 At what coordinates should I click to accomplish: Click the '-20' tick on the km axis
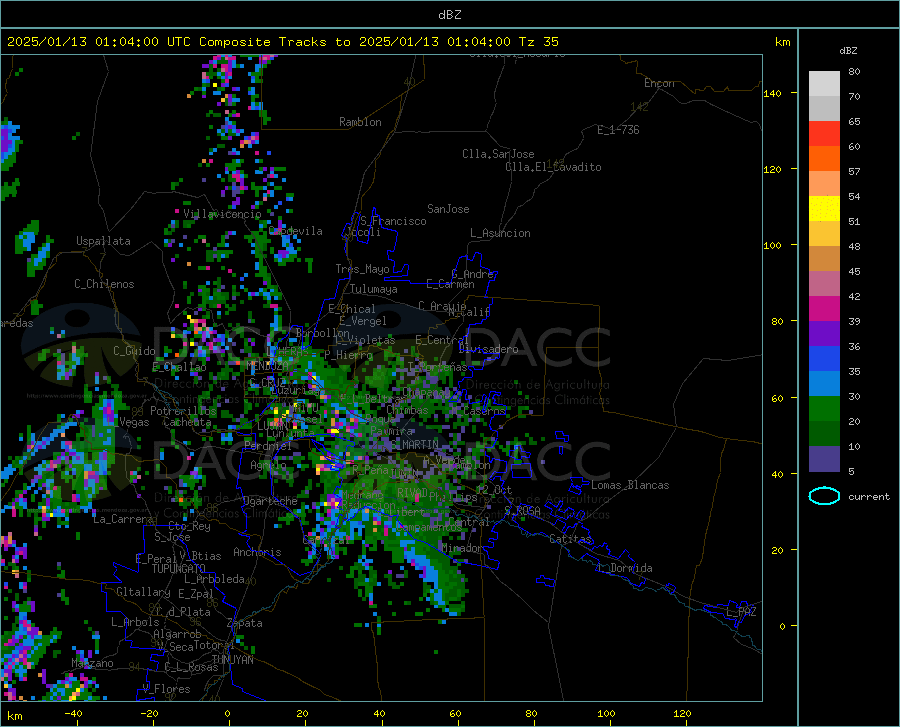pos(149,713)
